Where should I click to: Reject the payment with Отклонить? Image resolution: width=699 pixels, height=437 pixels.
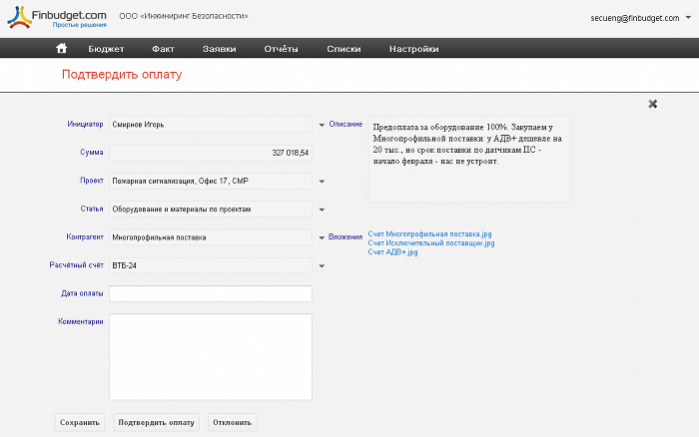point(232,423)
